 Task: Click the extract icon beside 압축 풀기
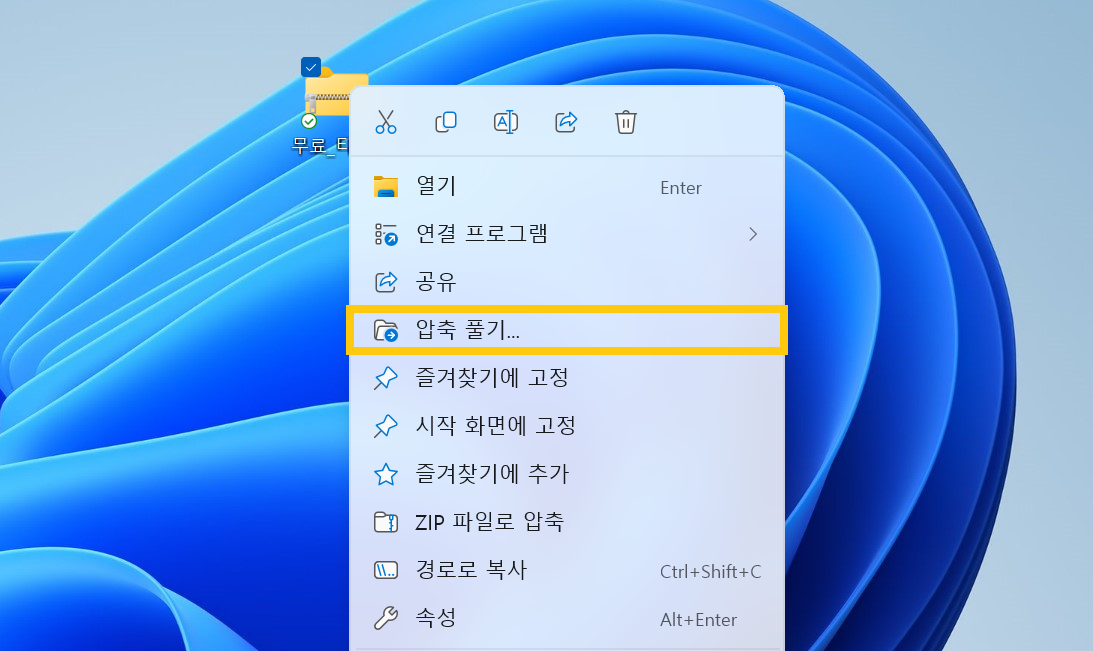click(385, 330)
